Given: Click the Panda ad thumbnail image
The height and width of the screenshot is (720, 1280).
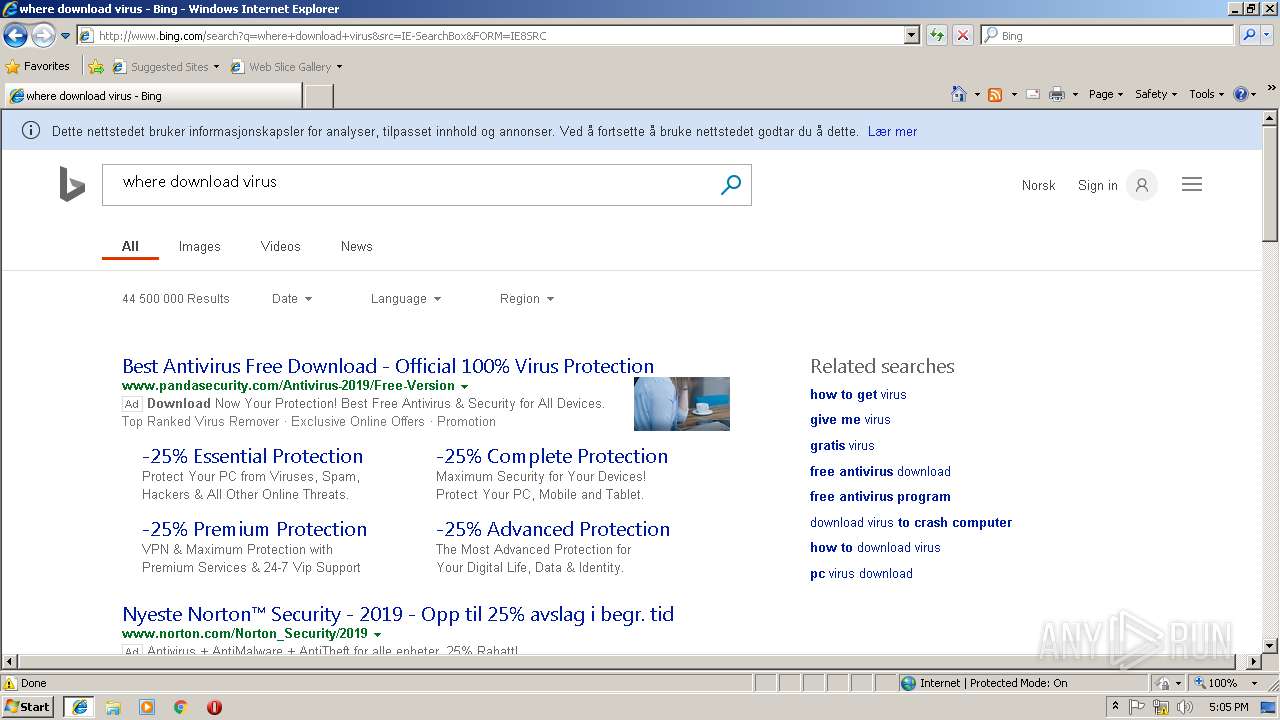Looking at the screenshot, I should coord(682,403).
